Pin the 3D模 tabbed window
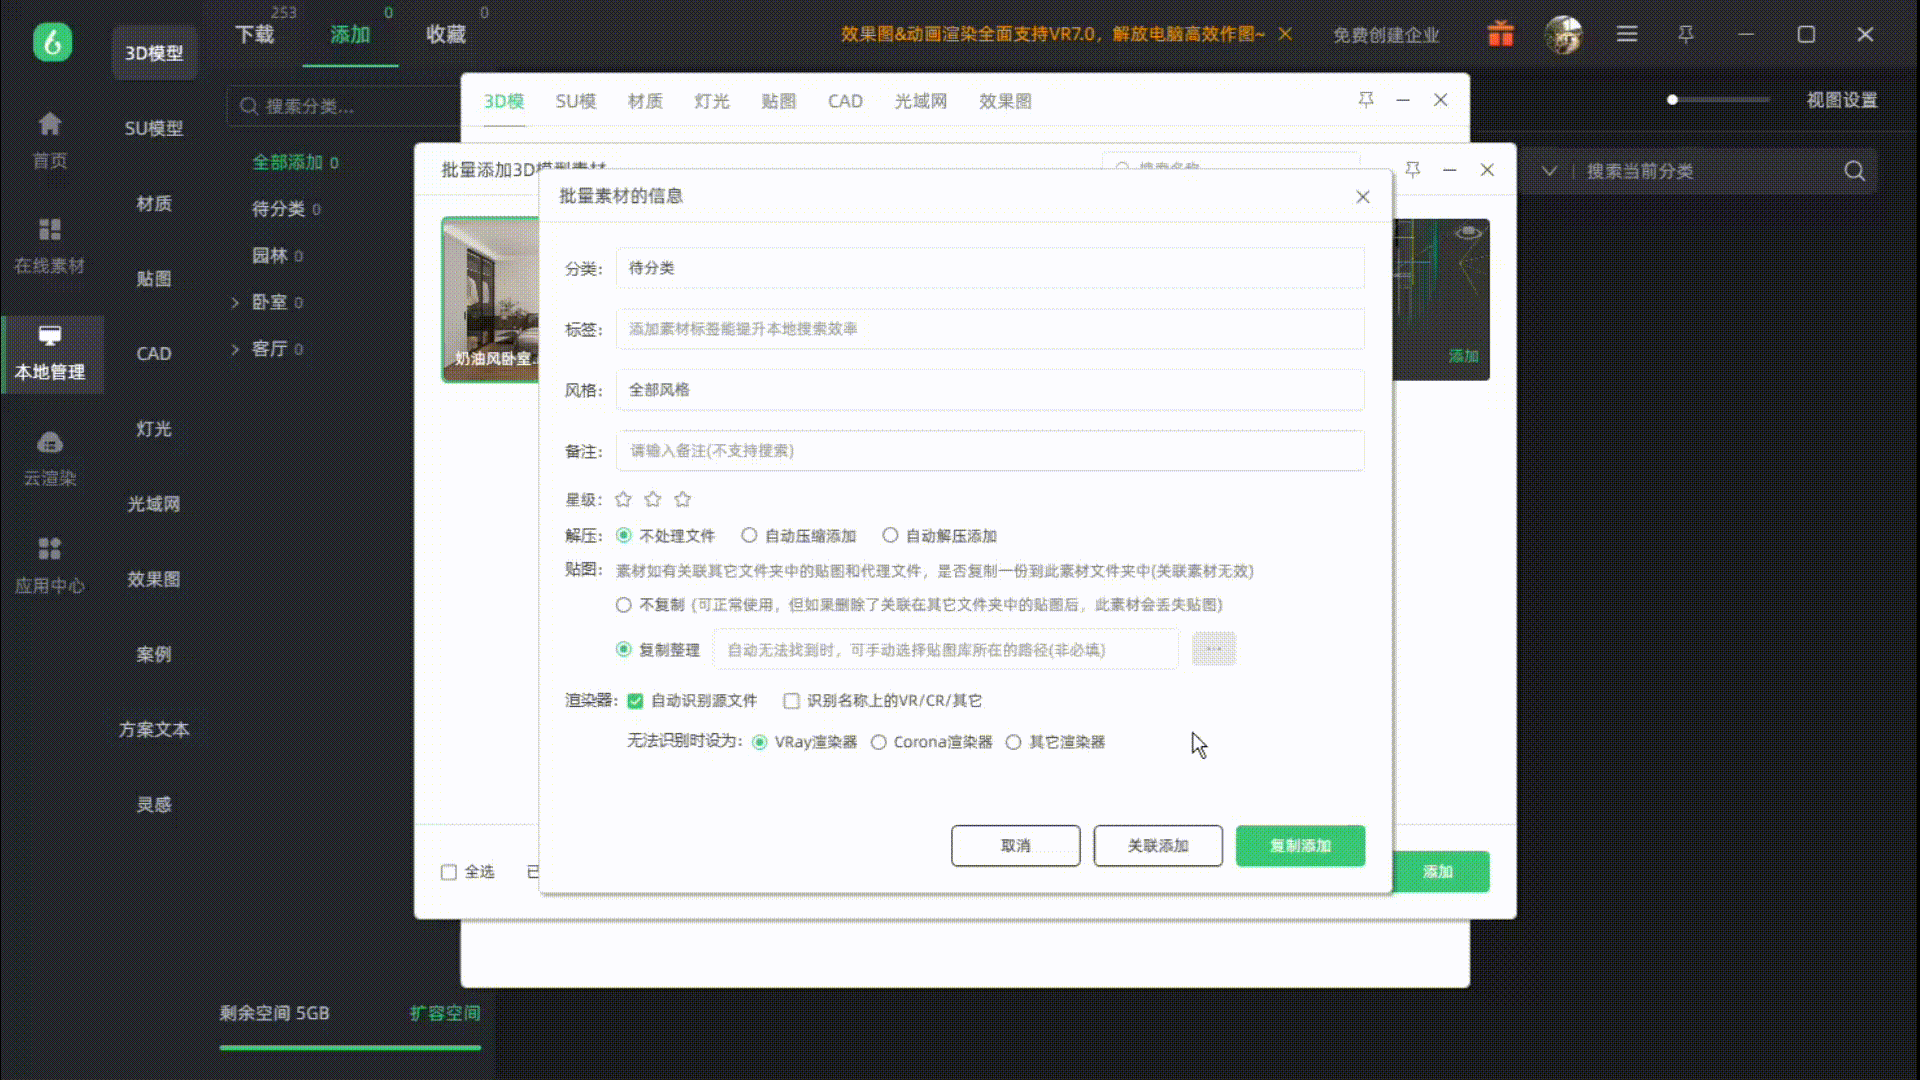 [1365, 100]
